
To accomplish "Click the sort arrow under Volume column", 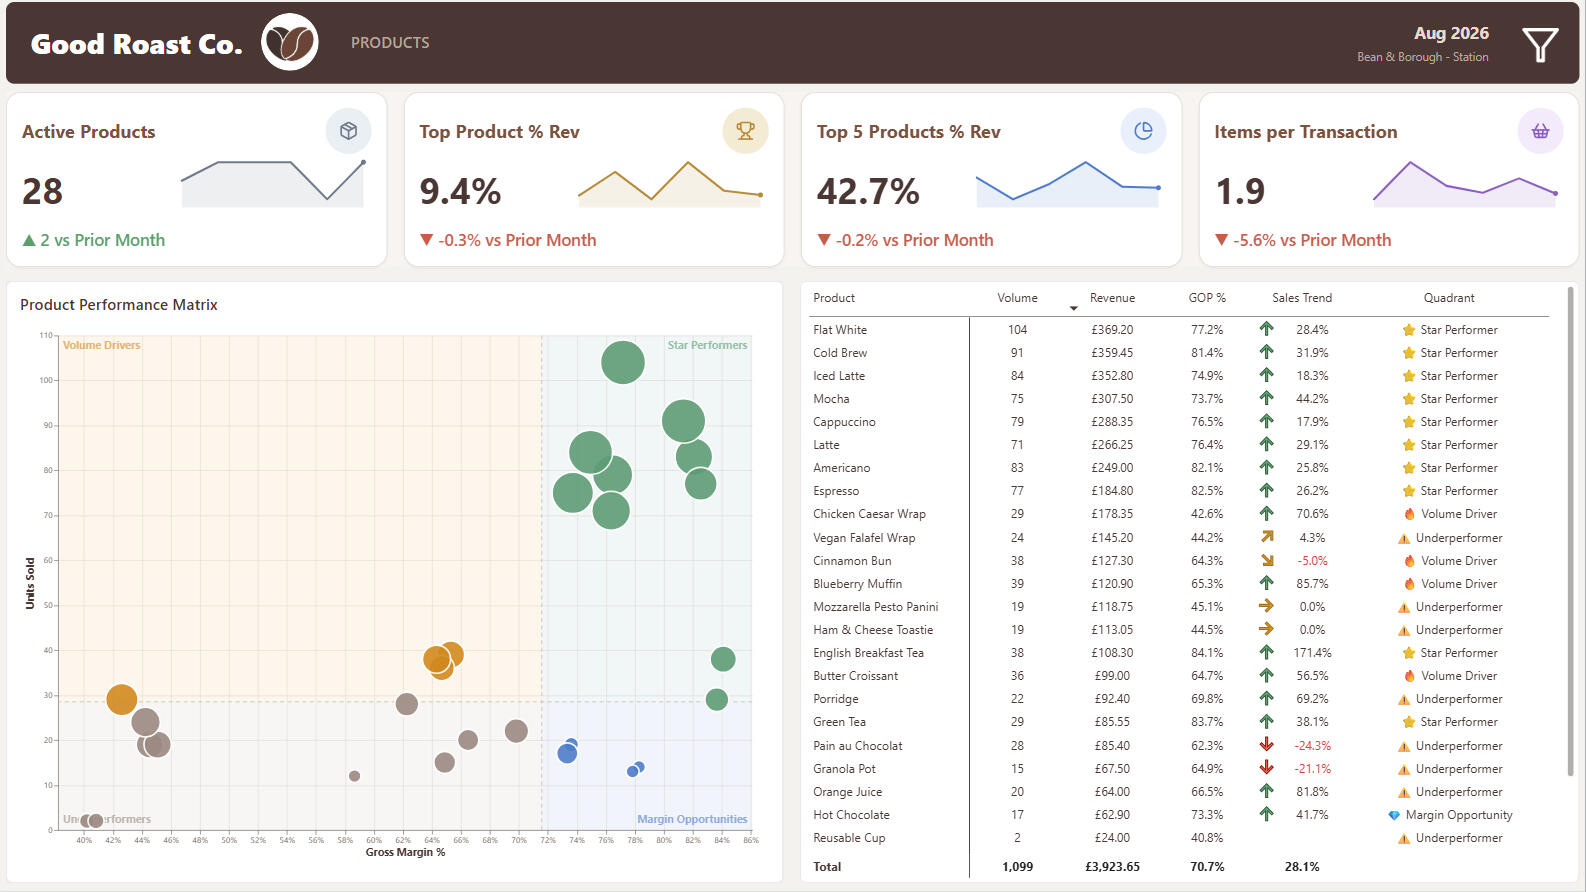I will [1074, 308].
